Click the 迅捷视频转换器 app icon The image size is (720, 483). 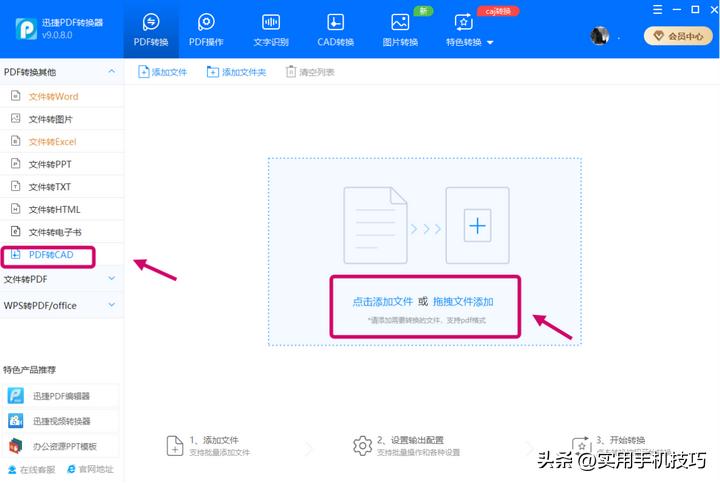pos(16,421)
